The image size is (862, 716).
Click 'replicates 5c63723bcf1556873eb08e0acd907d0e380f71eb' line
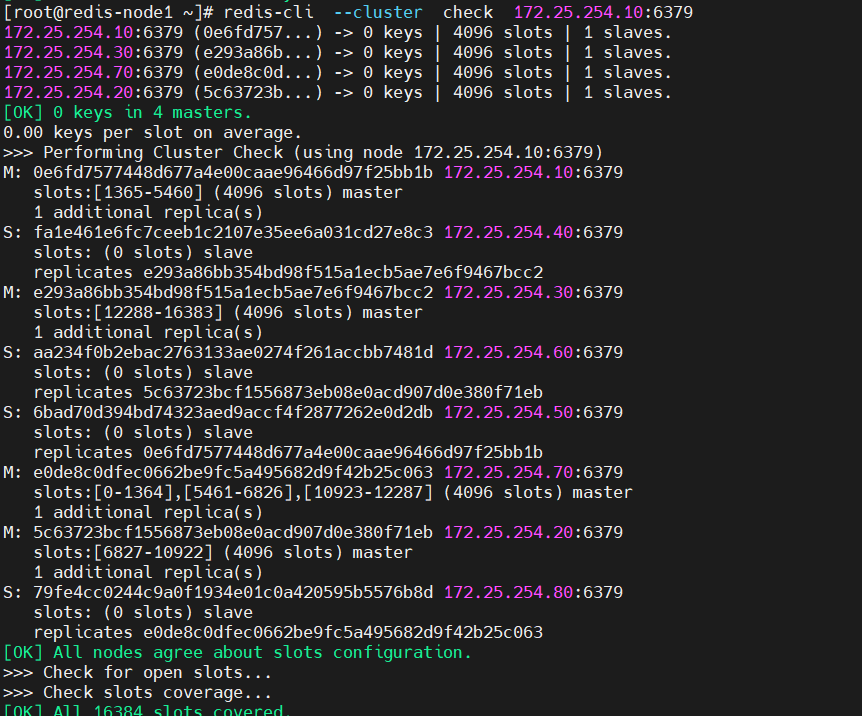pyautogui.click(x=288, y=393)
